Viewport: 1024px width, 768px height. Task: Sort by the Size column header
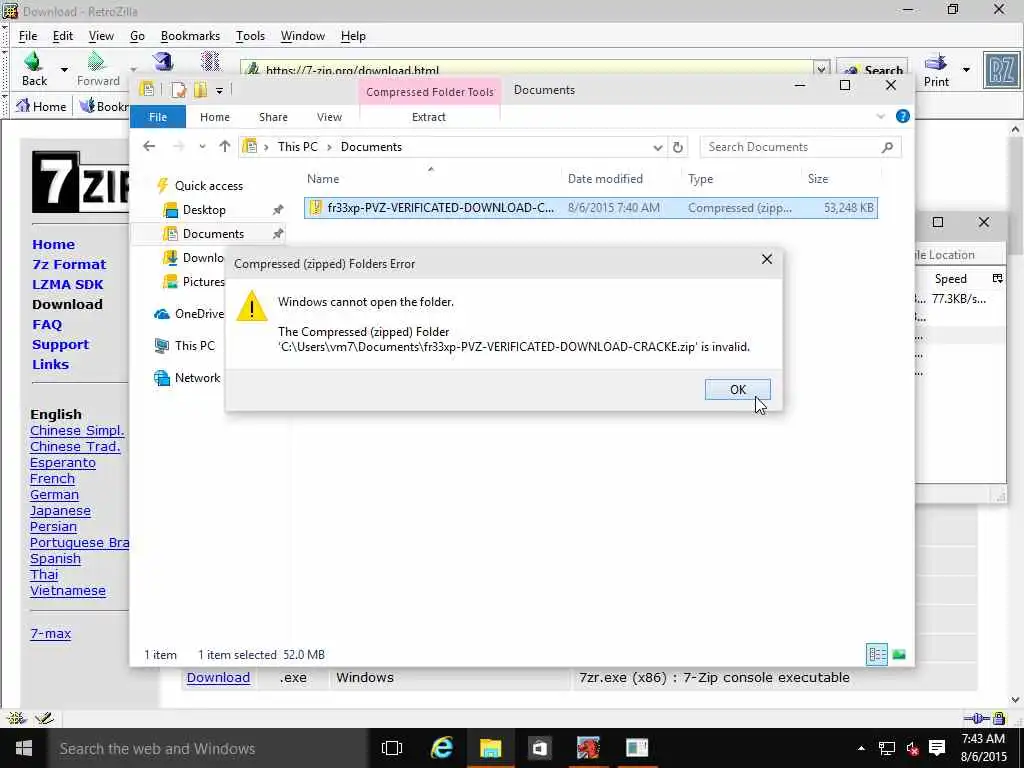818,178
